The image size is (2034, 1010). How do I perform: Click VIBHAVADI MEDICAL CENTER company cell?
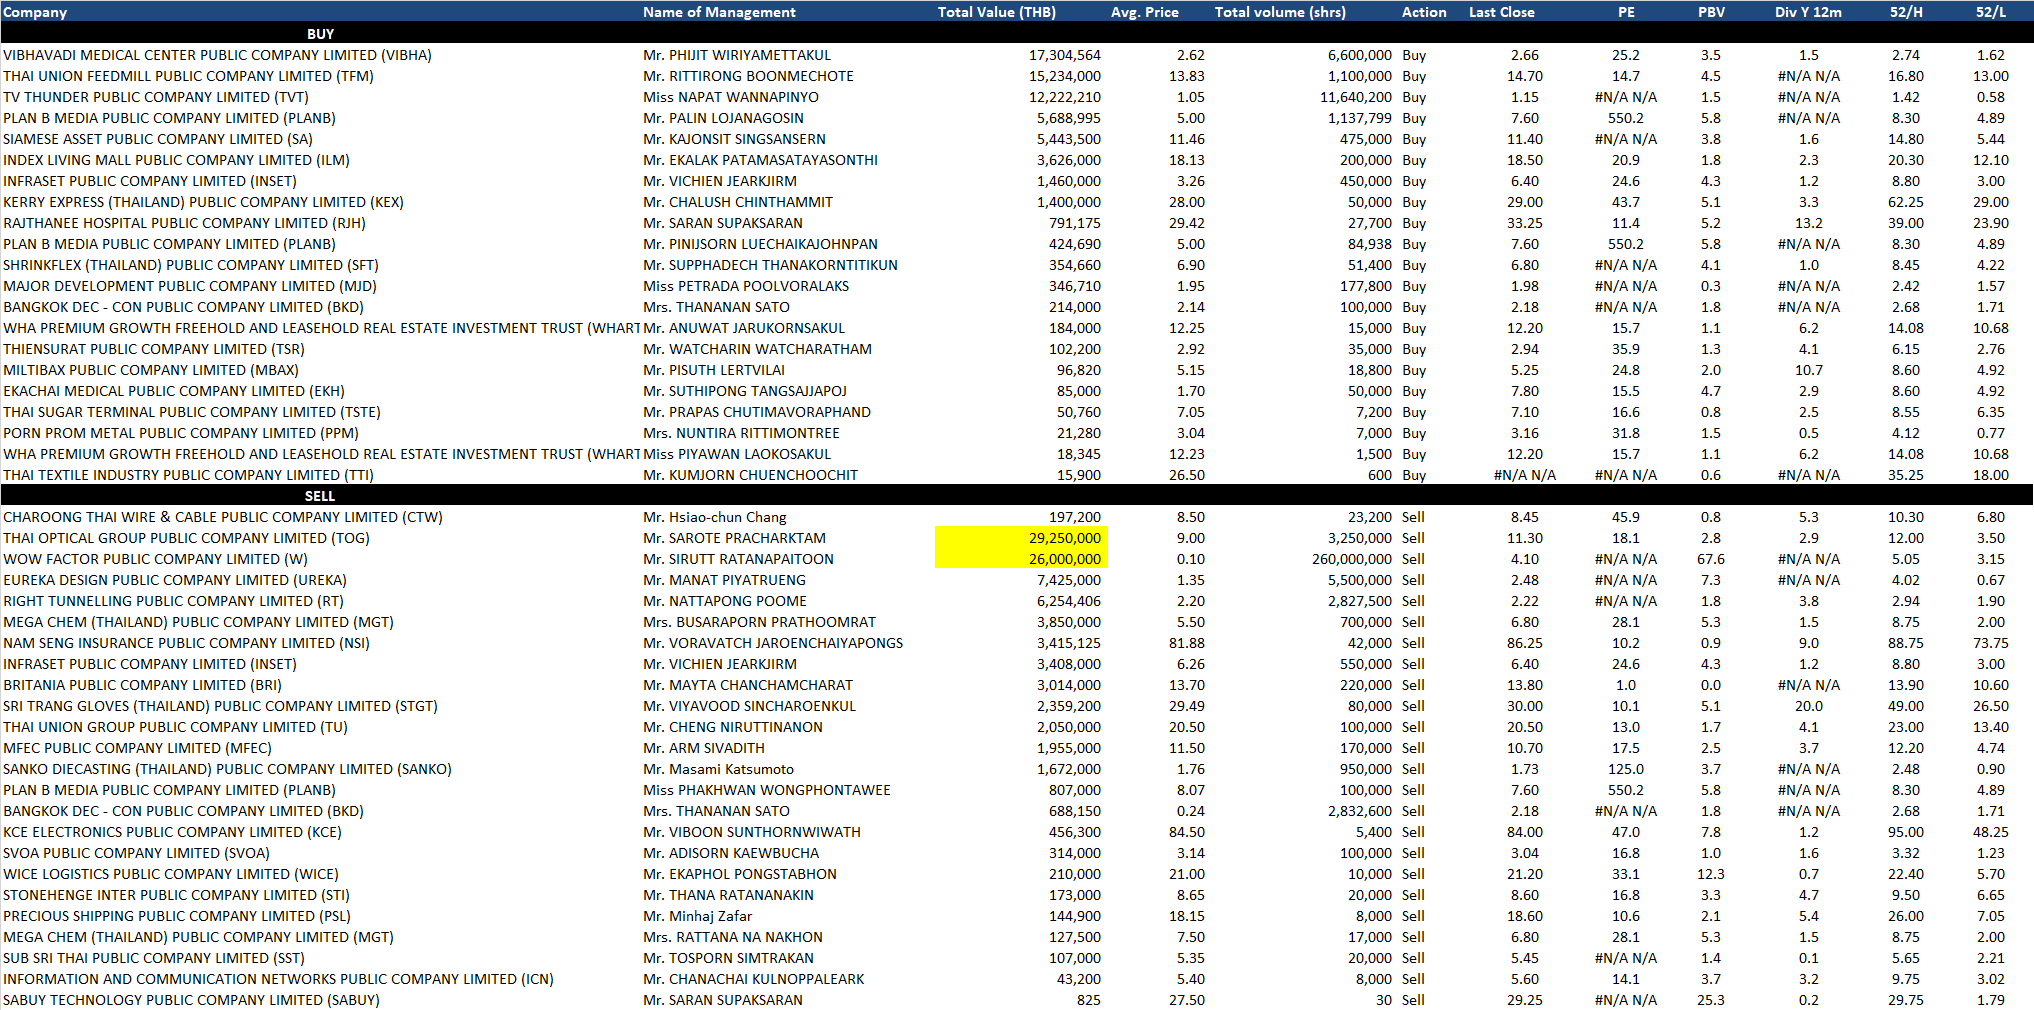point(217,55)
